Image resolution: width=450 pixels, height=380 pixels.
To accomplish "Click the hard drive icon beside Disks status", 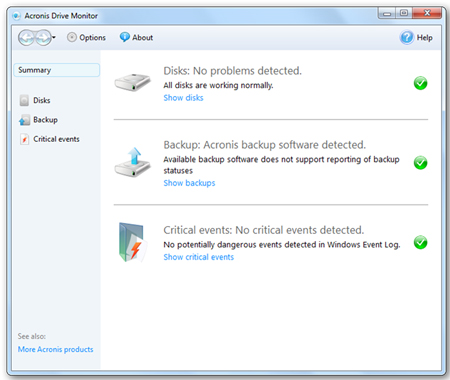I will point(132,82).
